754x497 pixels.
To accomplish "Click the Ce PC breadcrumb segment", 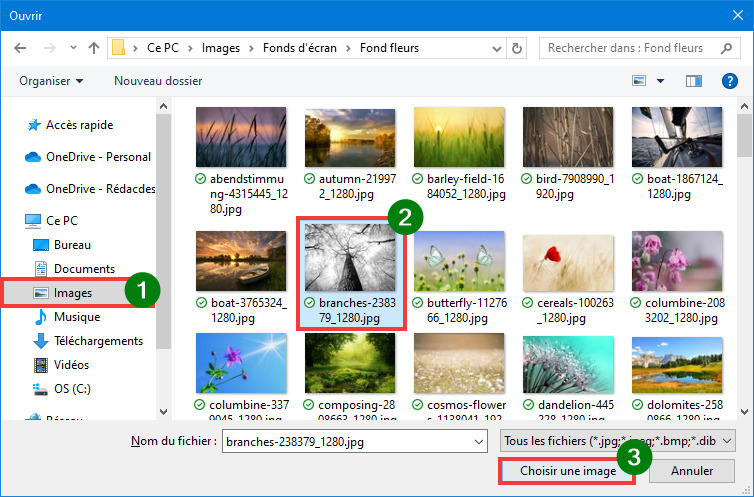I will 163,48.
